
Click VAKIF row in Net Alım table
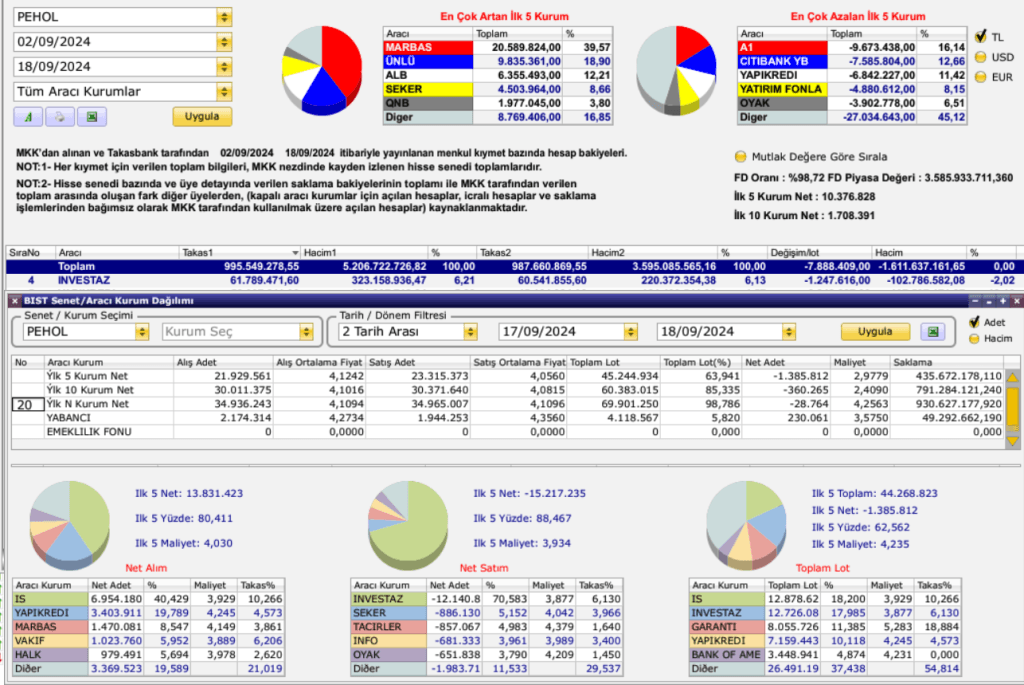click(x=149, y=641)
